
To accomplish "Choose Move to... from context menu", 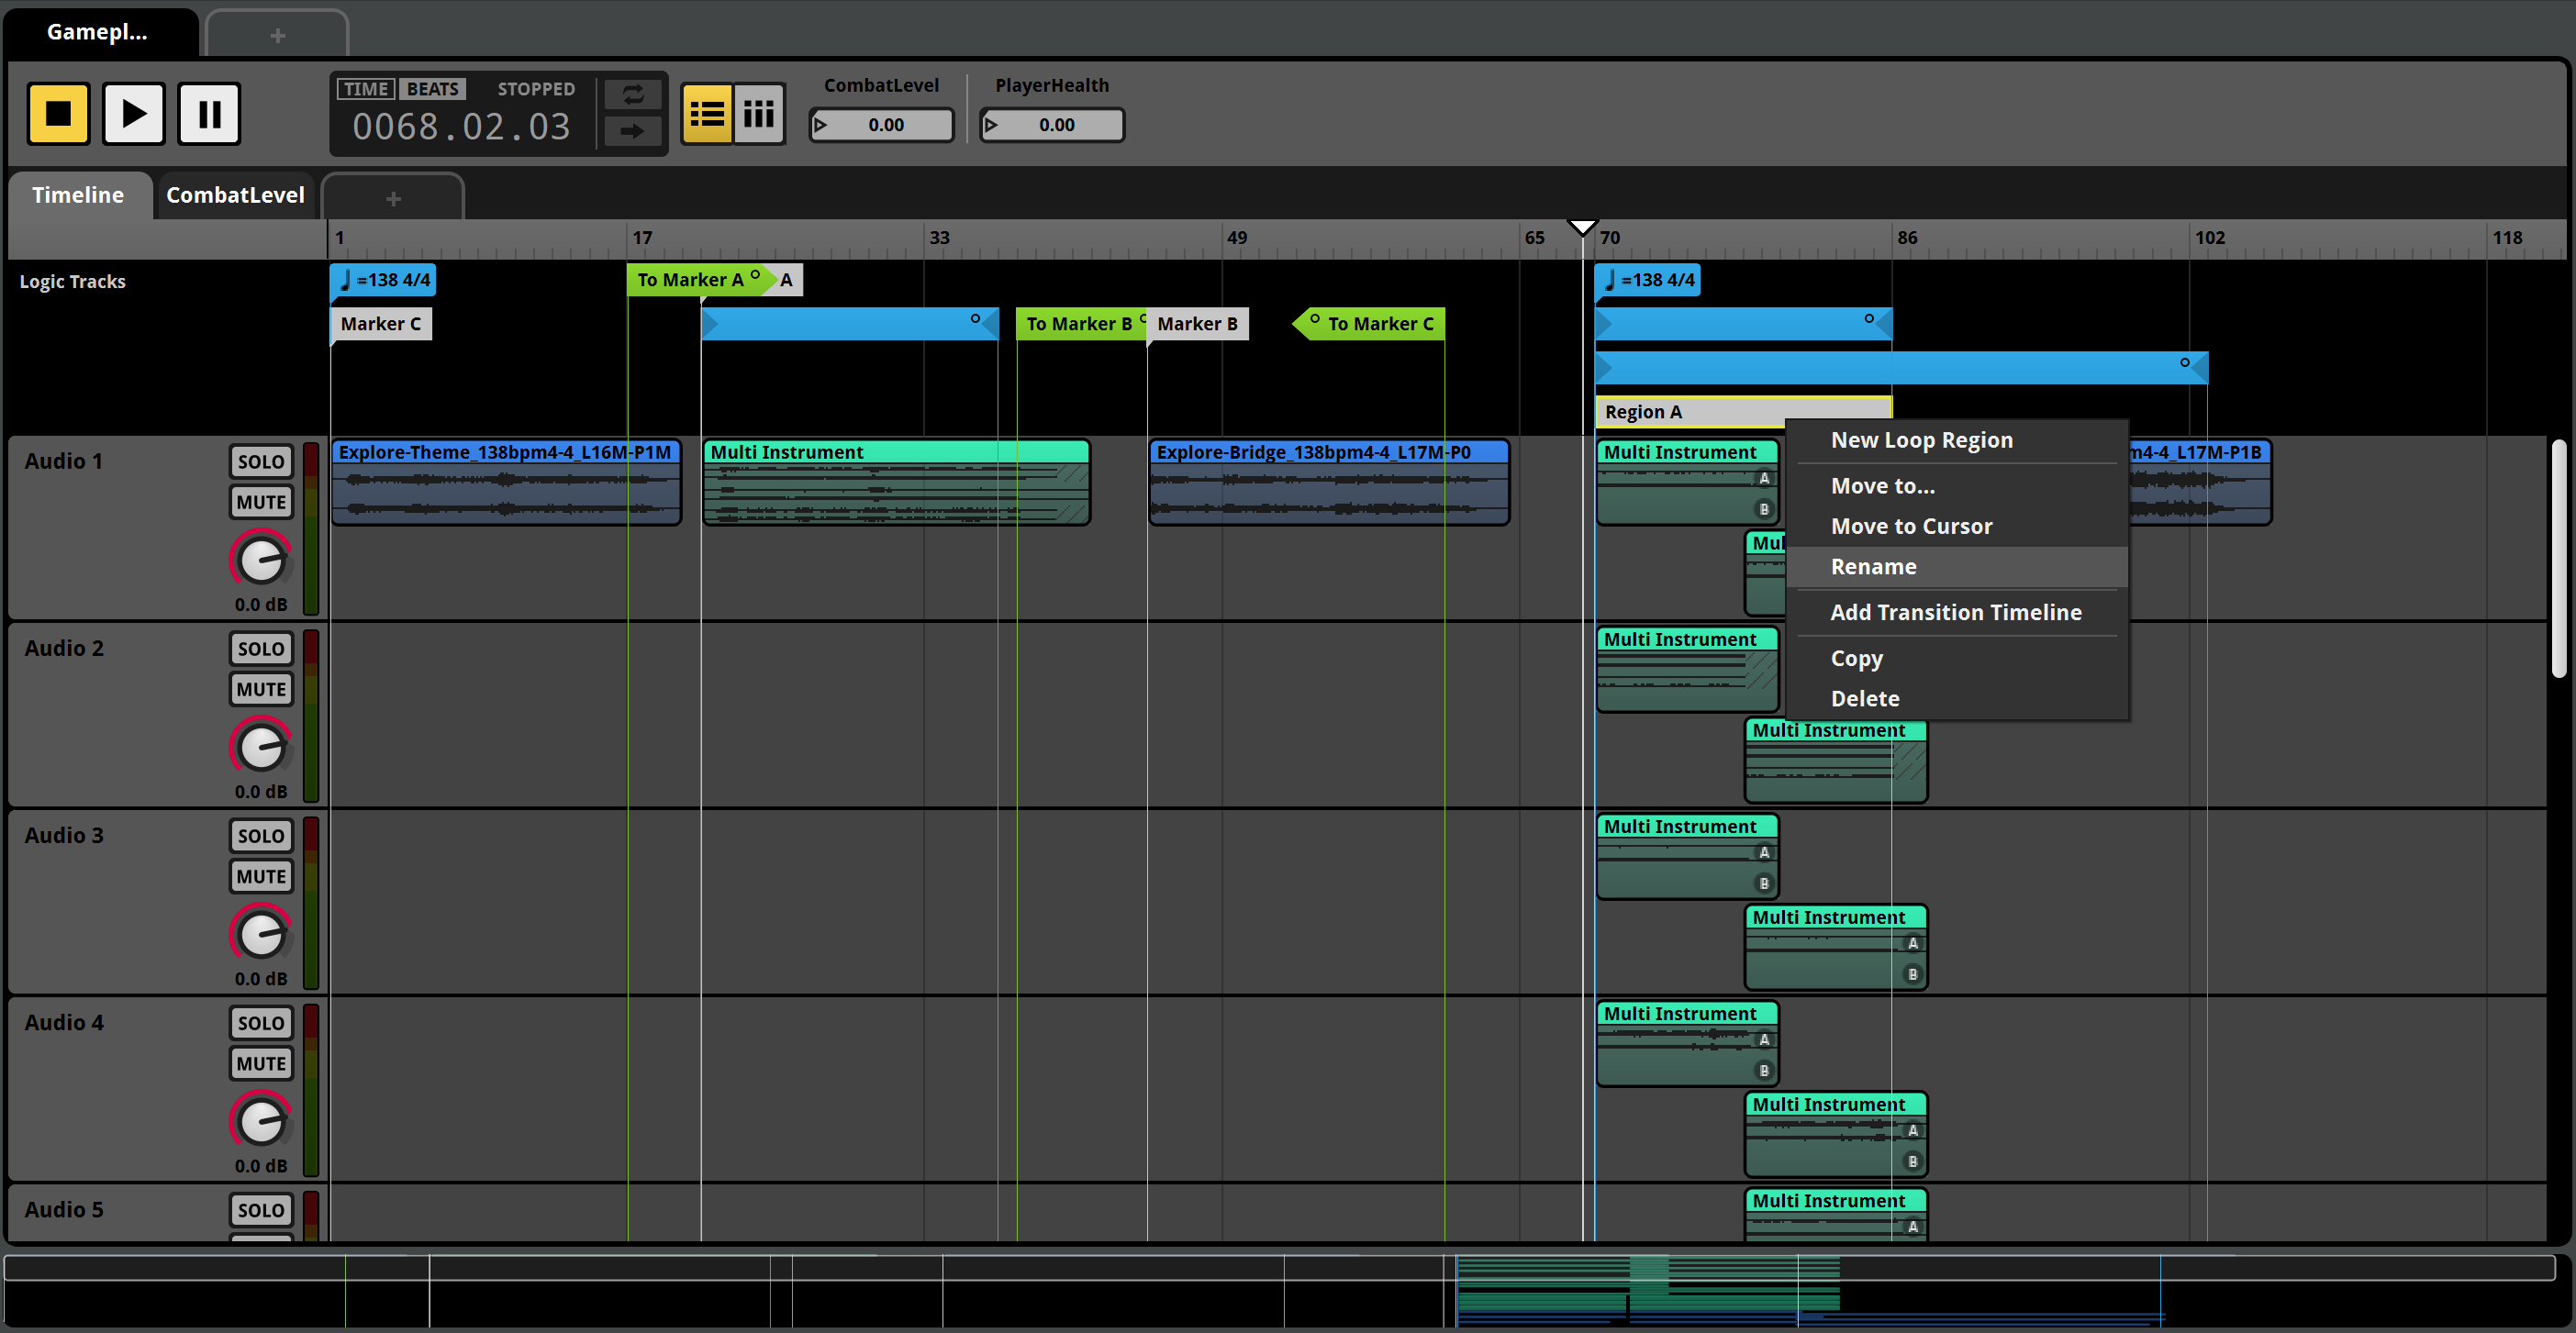I will point(1956,486).
